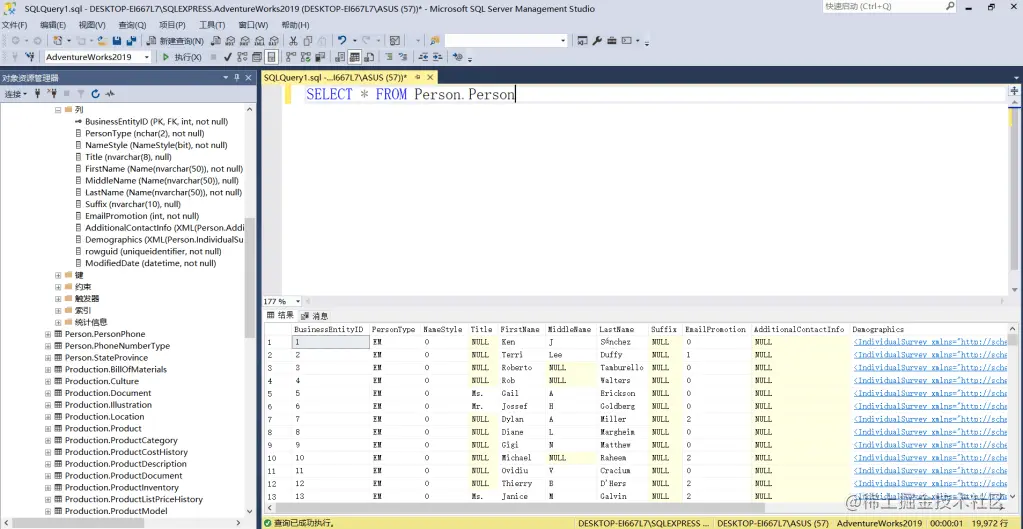Open the 帮助(H) menu

(x=295, y=25)
